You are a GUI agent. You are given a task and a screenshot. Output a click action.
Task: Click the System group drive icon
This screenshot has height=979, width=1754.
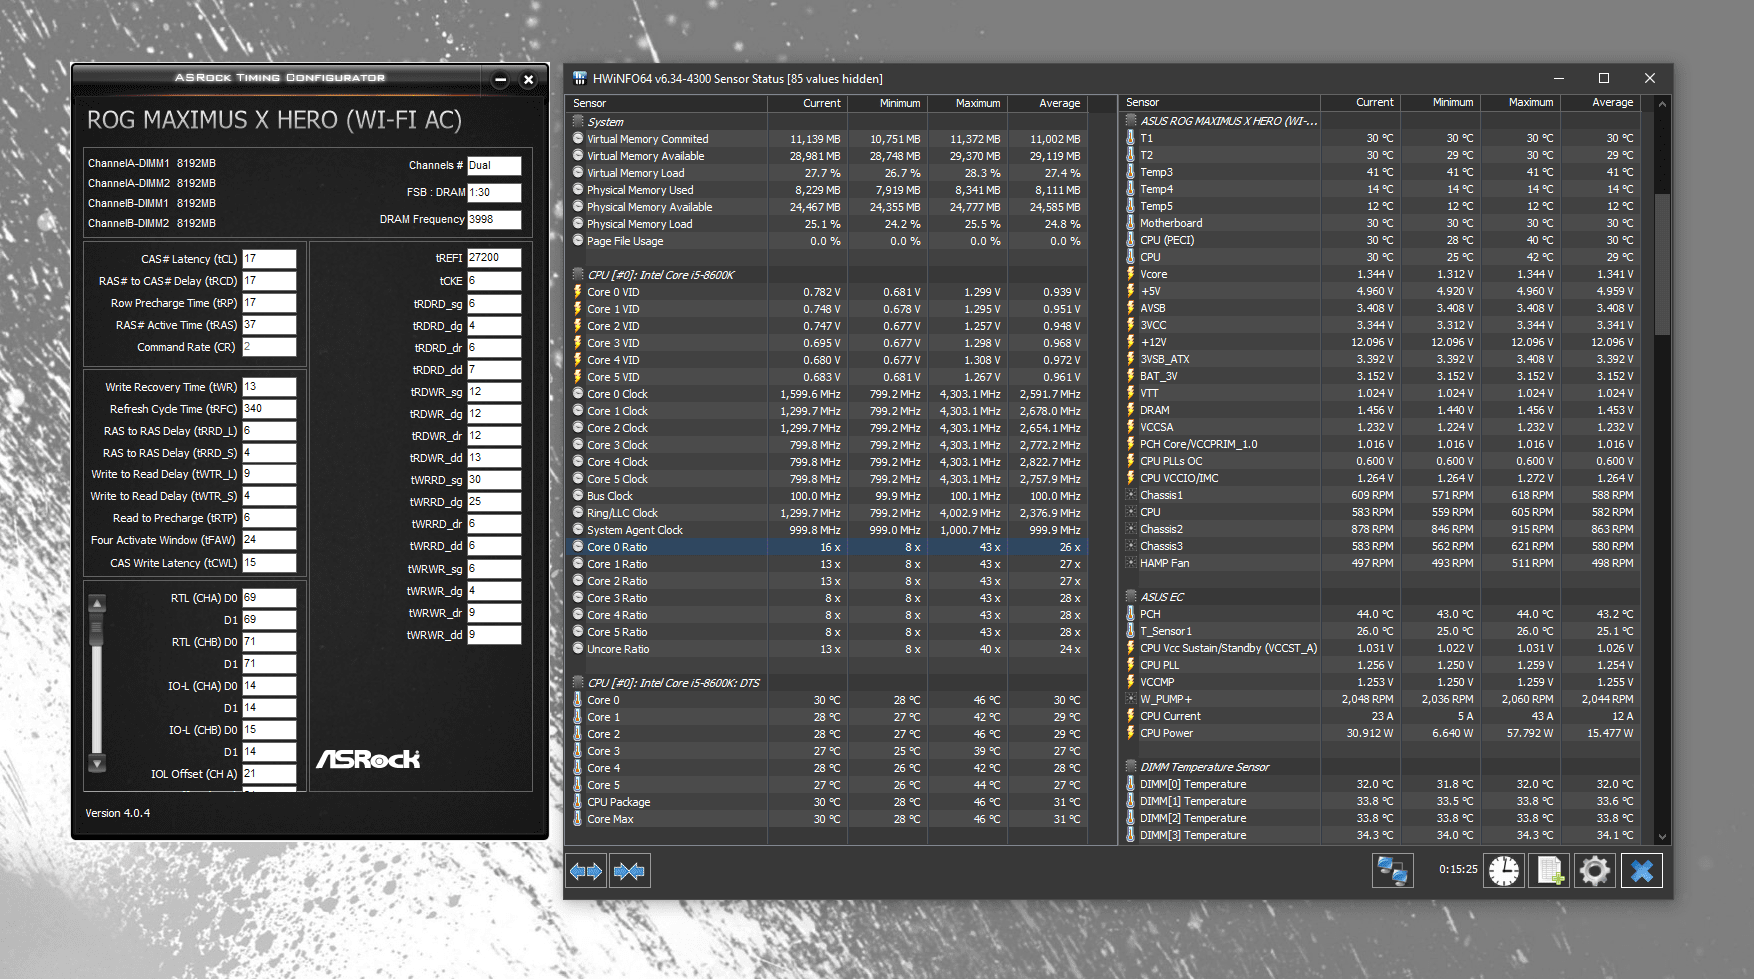[578, 121]
